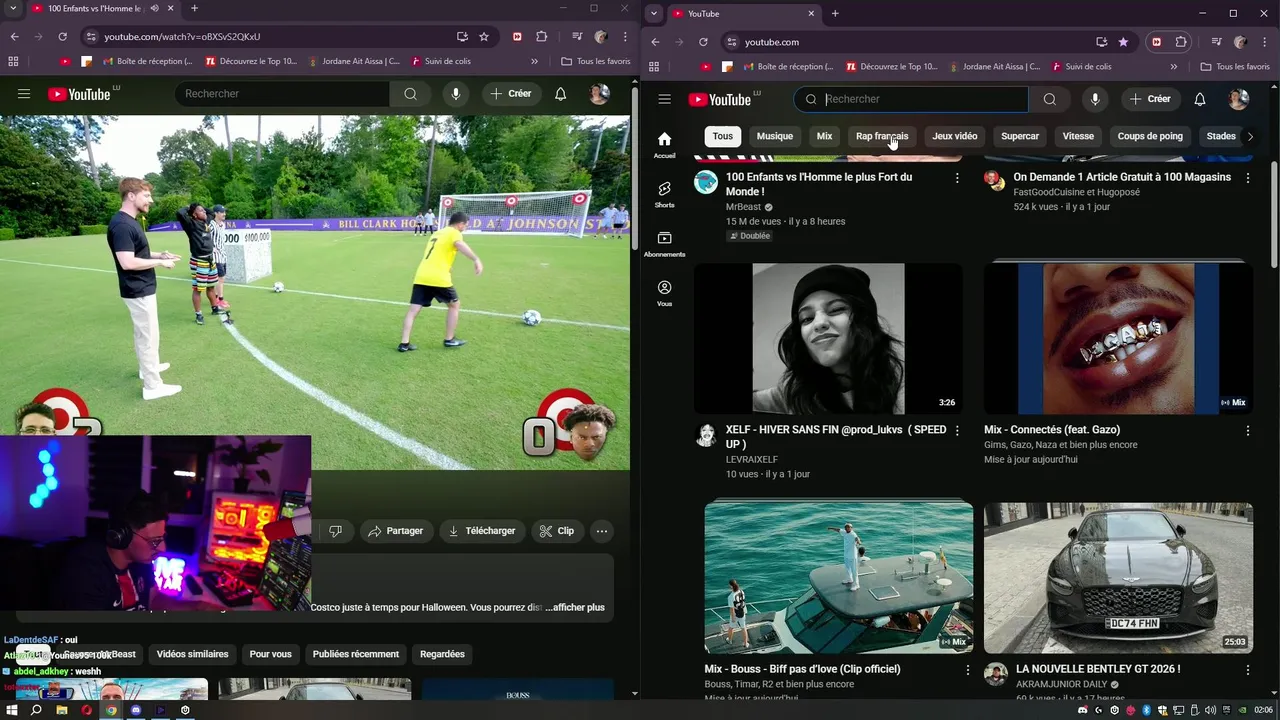Click Créer in the left YouTube header
The image size is (1280, 720).
(511, 94)
